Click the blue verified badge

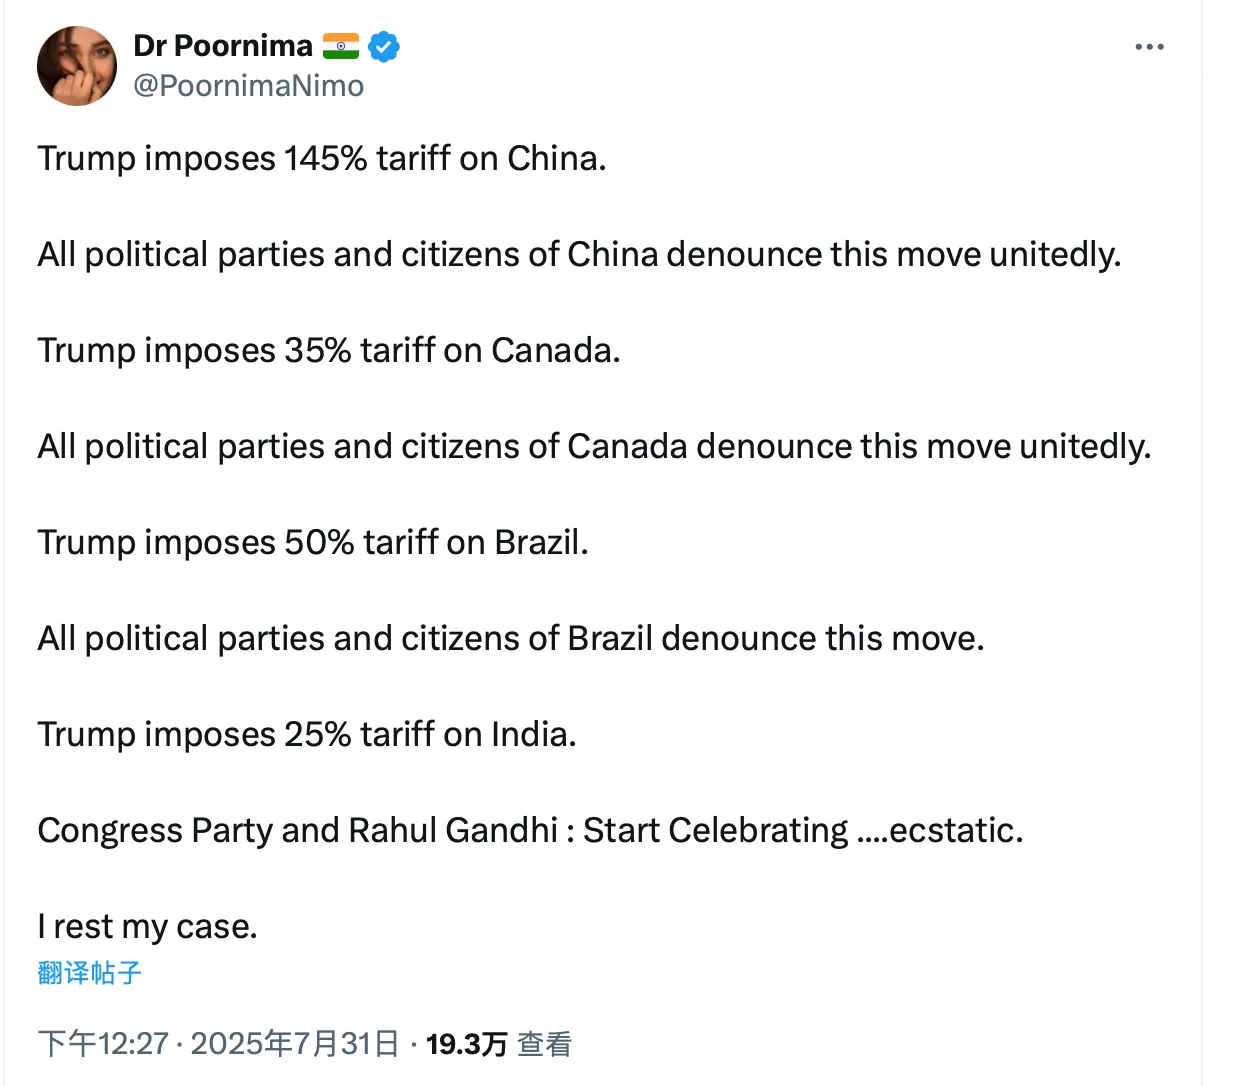(384, 46)
